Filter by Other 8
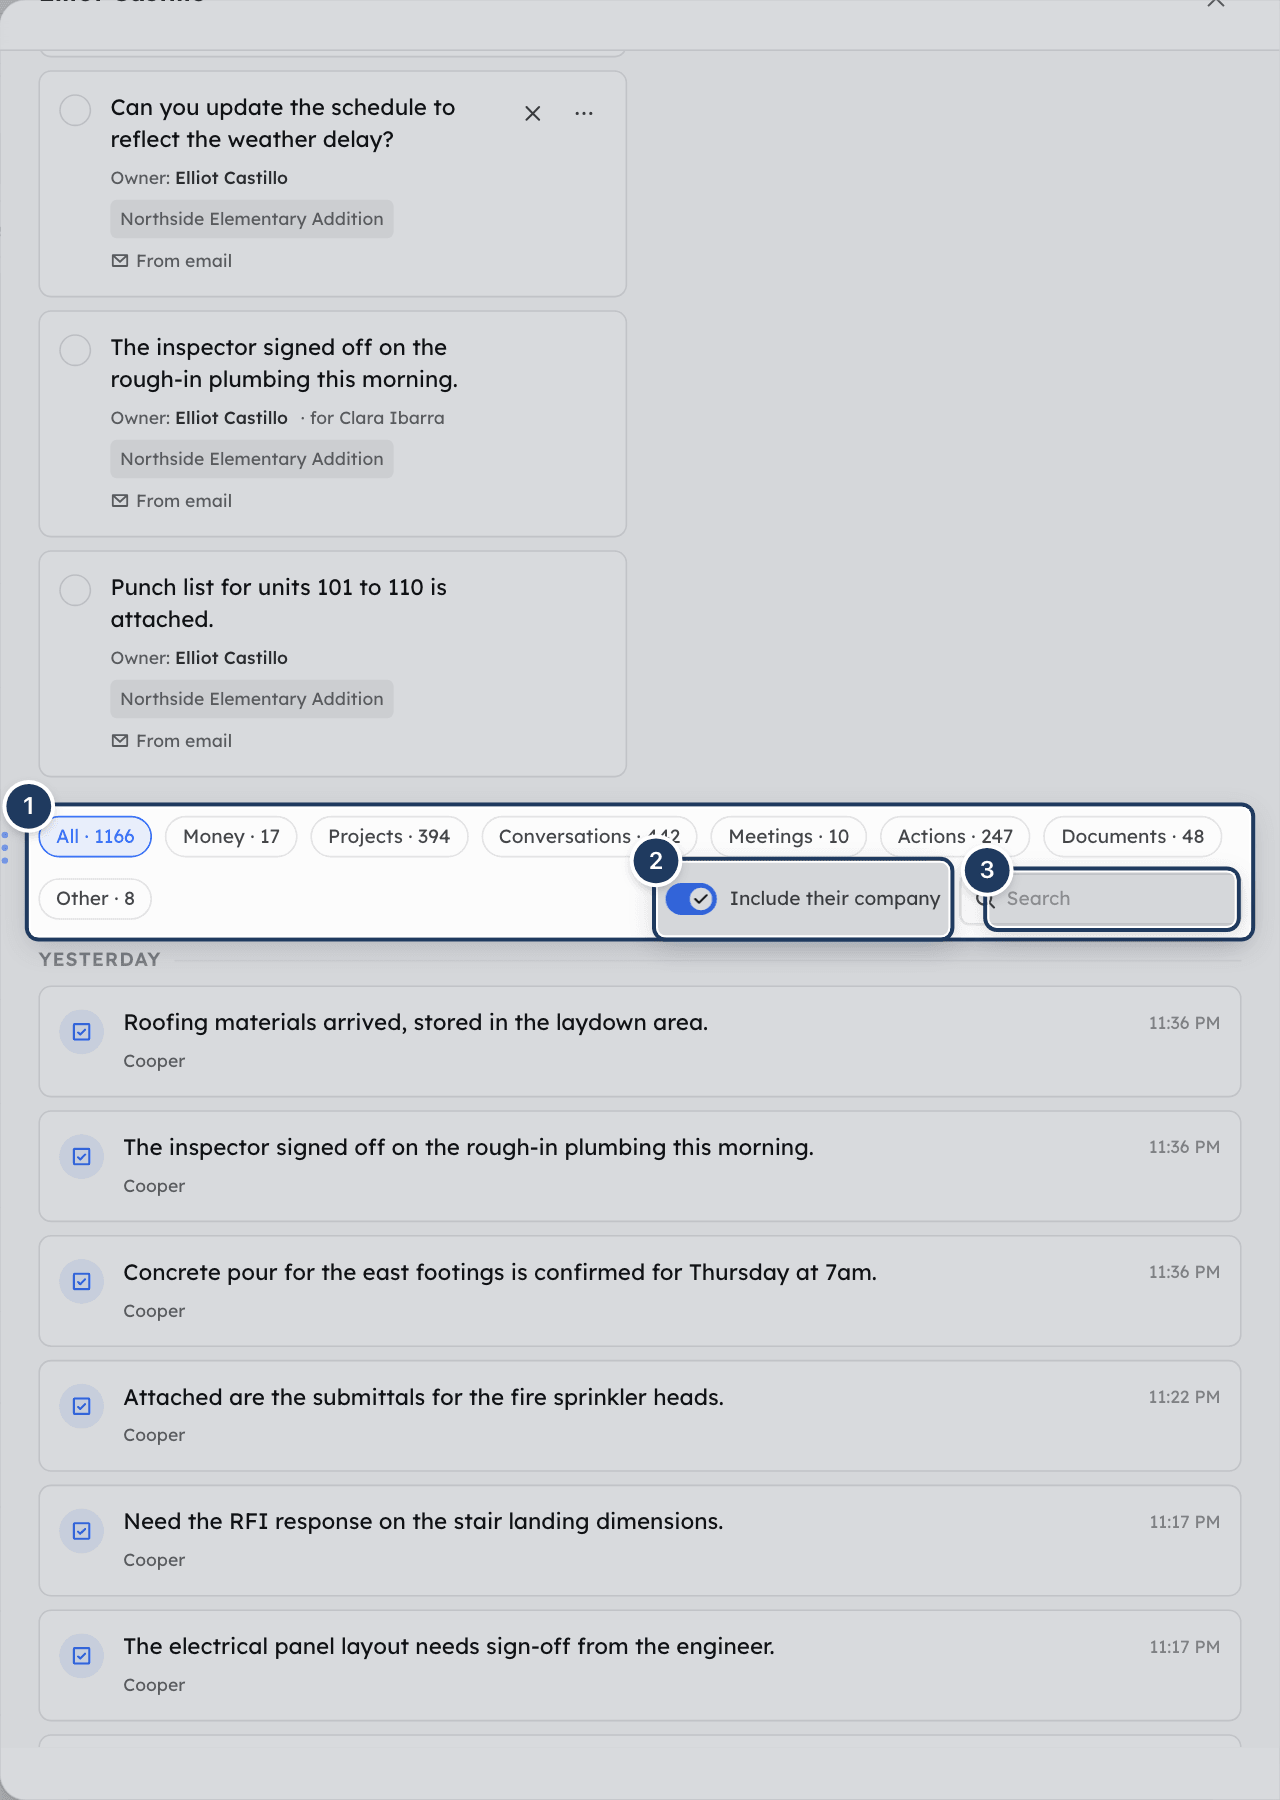The height and width of the screenshot is (1800, 1280). tap(95, 899)
